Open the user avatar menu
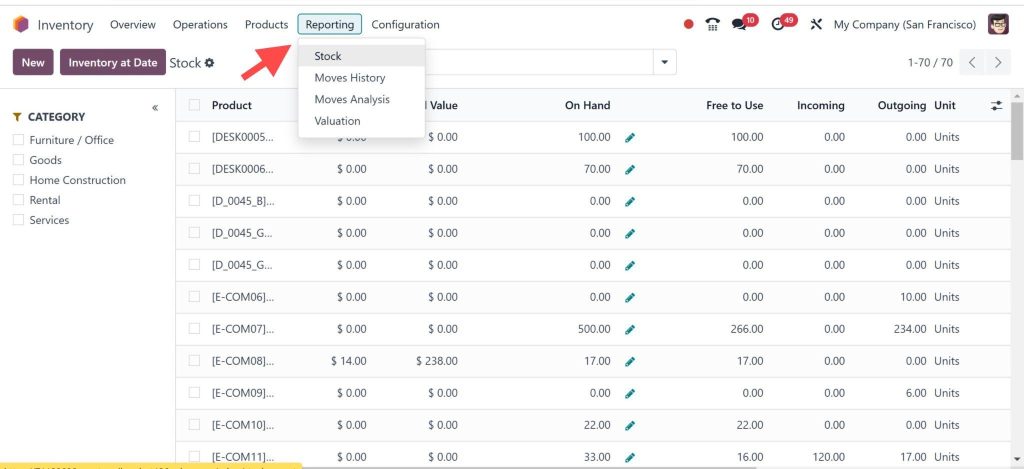 pos(998,25)
